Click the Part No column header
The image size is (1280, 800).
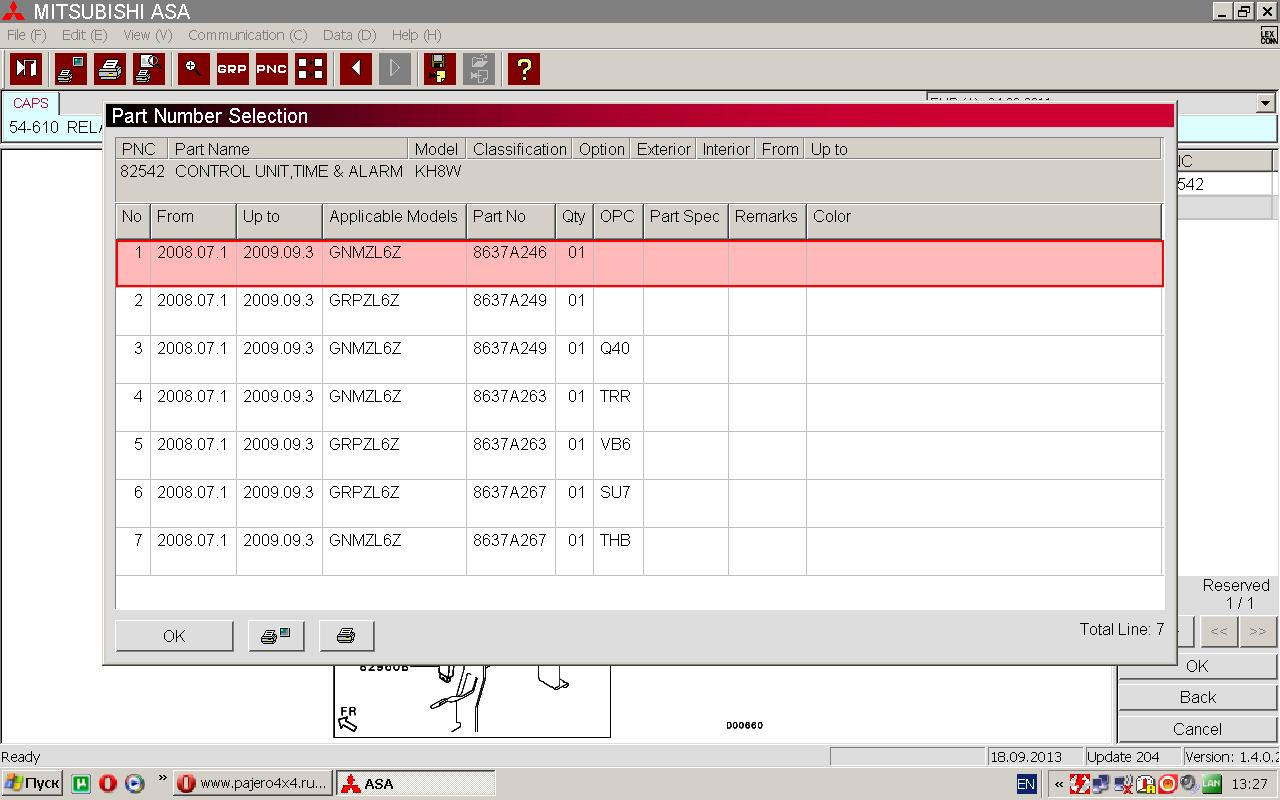click(510, 217)
